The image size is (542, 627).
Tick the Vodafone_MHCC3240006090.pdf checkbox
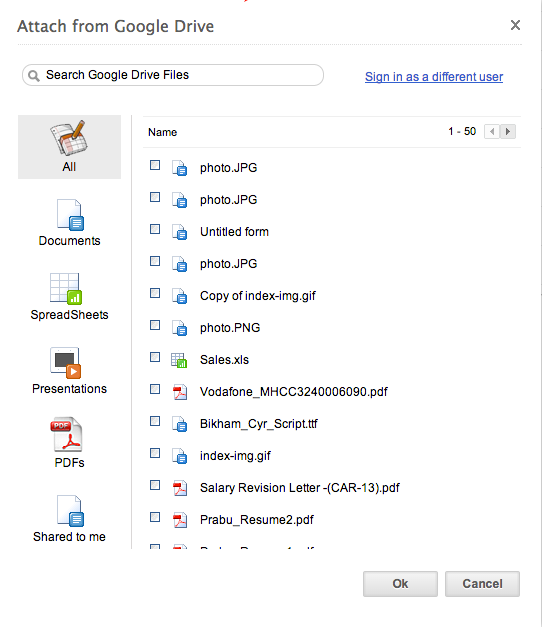(155, 389)
